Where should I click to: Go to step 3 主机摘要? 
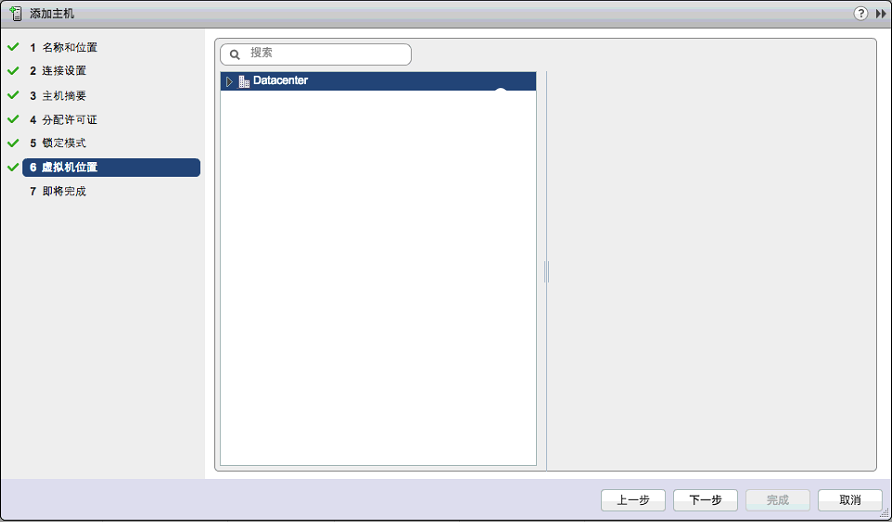(58, 96)
